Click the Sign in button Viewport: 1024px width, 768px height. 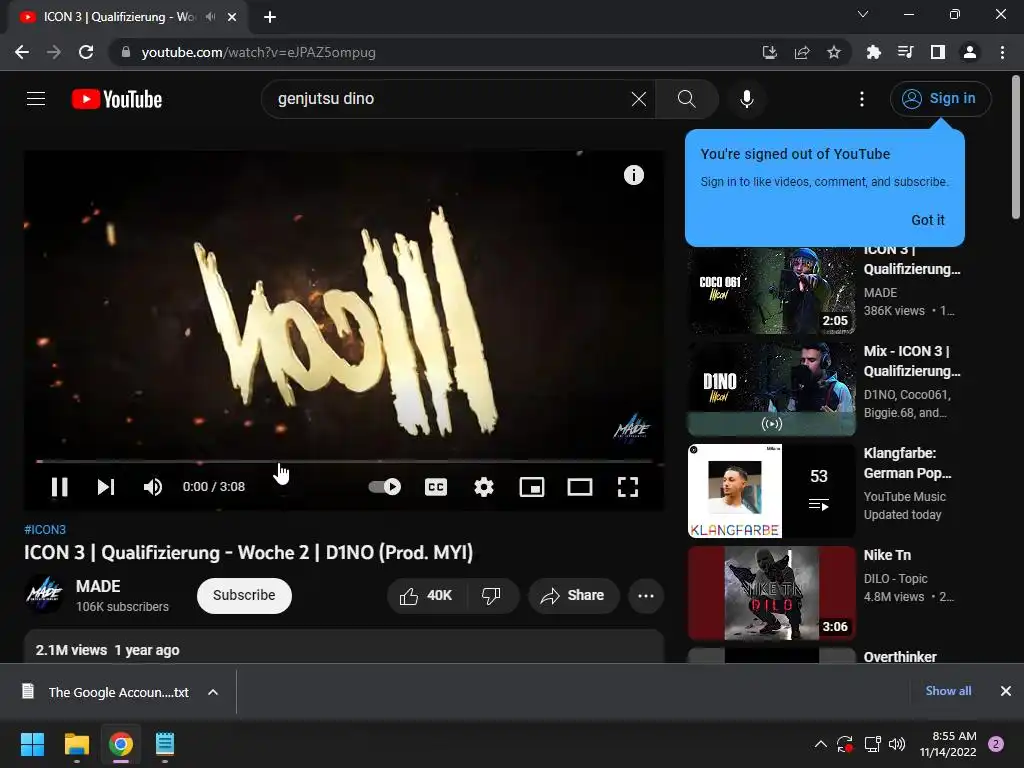(x=940, y=99)
